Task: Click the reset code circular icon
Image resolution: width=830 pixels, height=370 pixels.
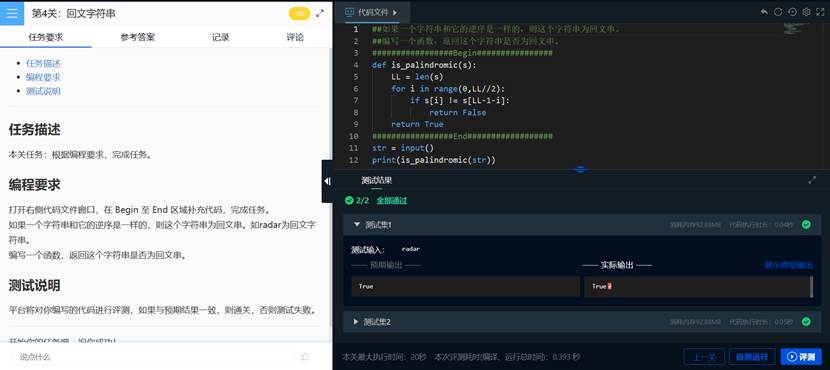Action: [778, 12]
